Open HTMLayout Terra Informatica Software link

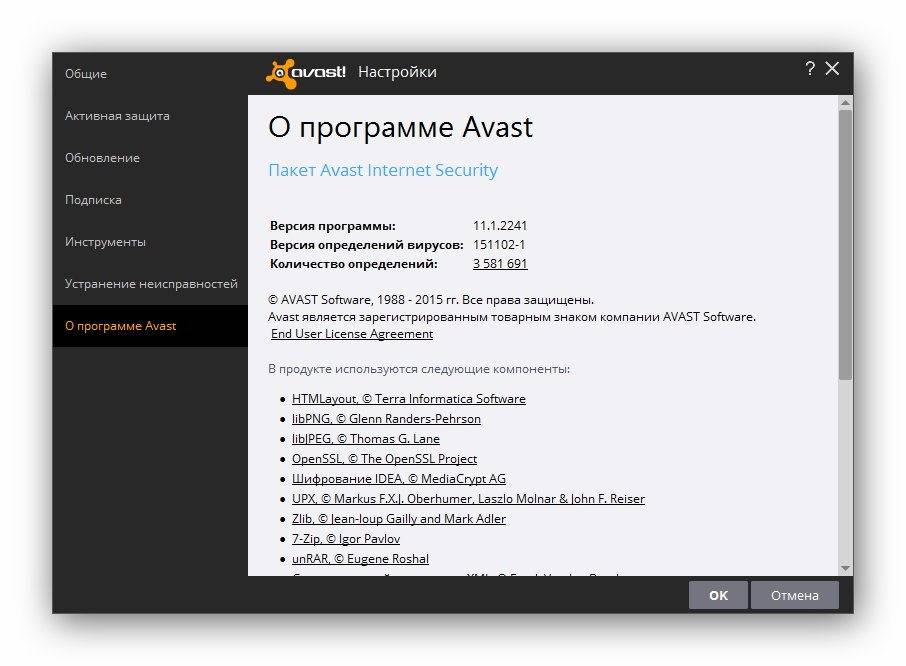(409, 399)
